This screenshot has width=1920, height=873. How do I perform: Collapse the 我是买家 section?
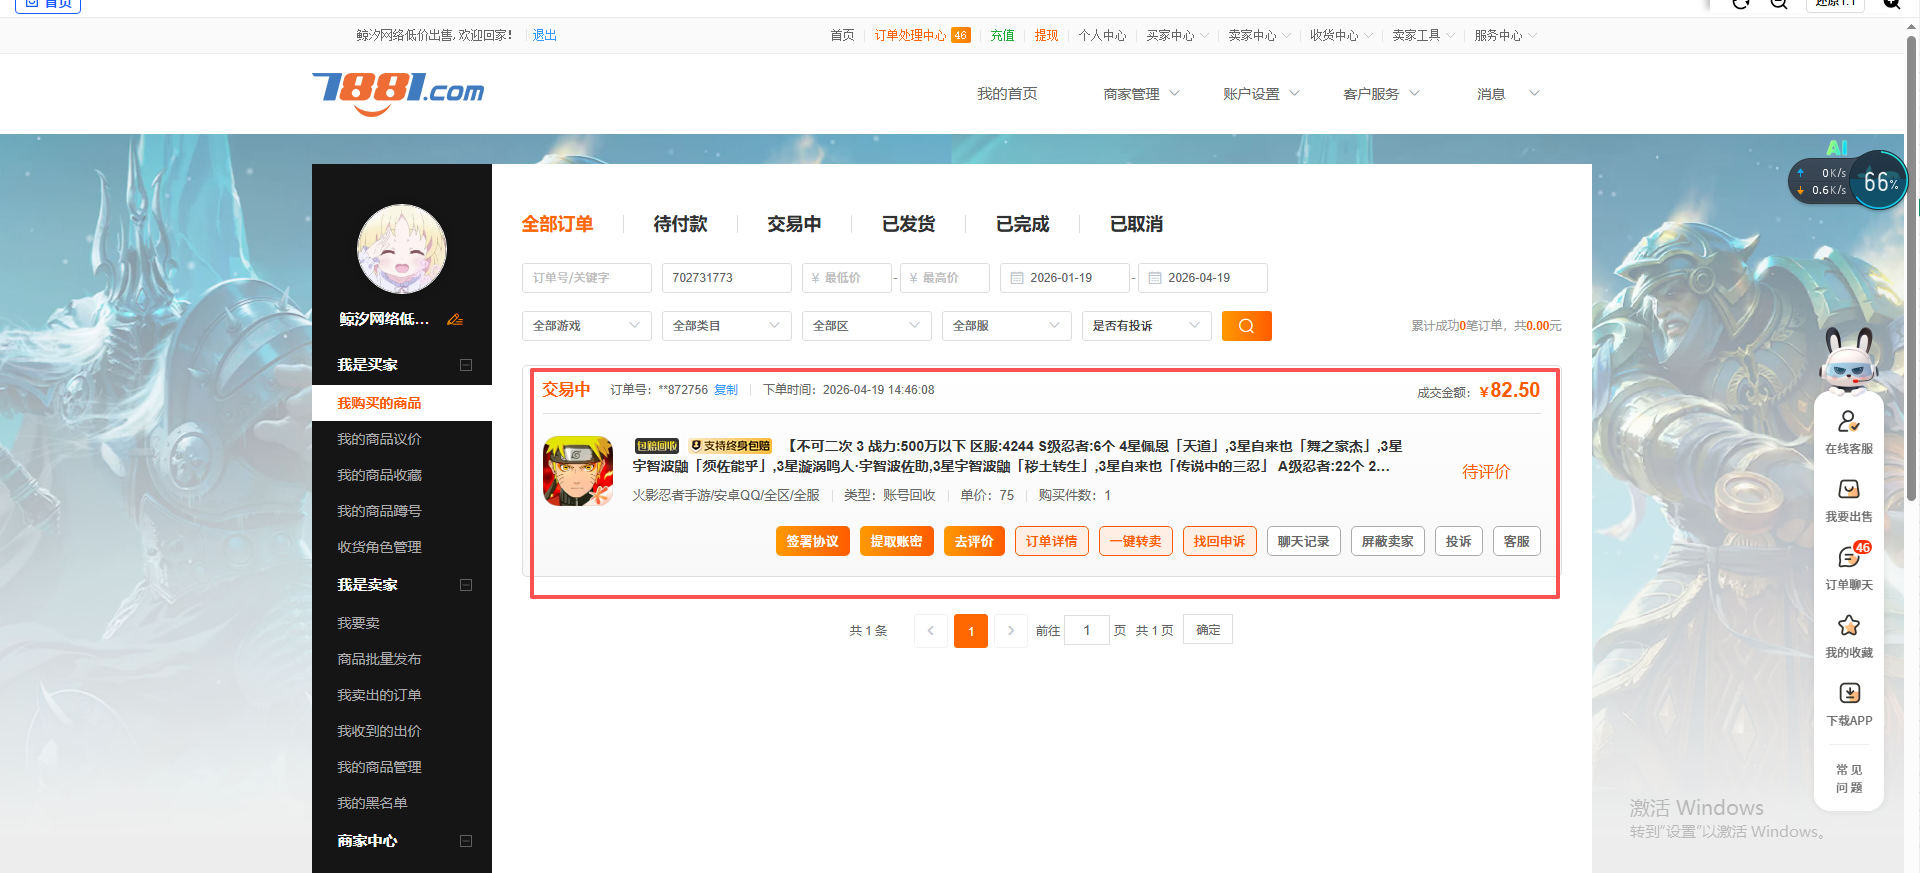pyautogui.click(x=466, y=365)
